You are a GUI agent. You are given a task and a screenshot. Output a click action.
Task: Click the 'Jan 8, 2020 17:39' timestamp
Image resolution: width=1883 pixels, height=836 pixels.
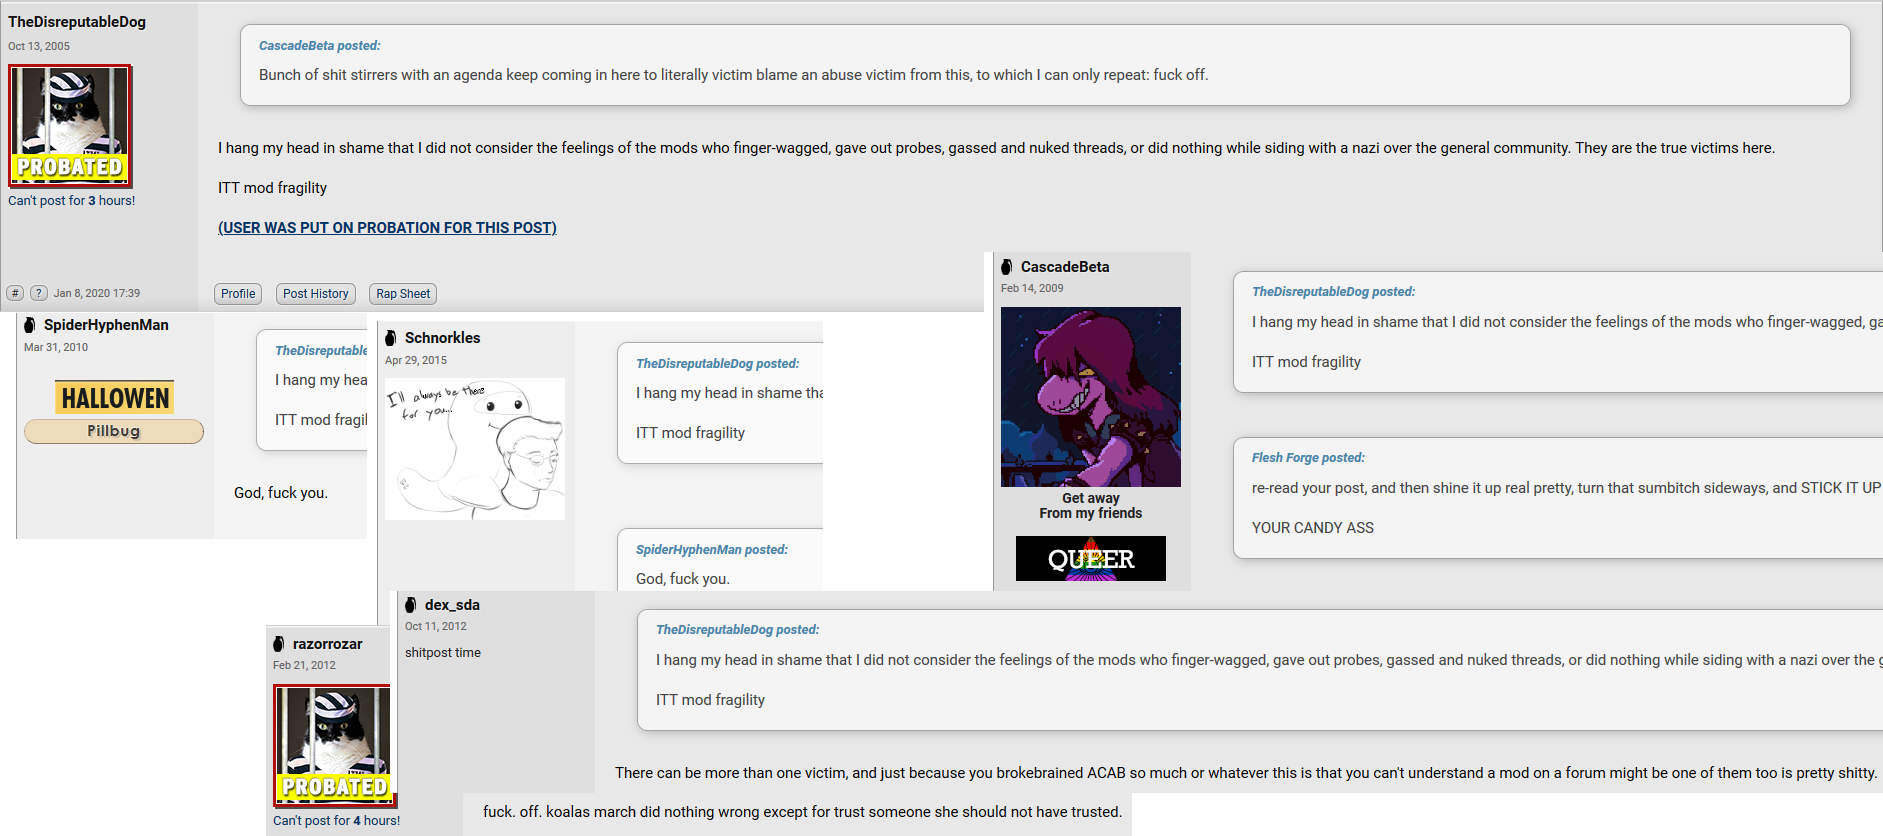[x=97, y=293]
